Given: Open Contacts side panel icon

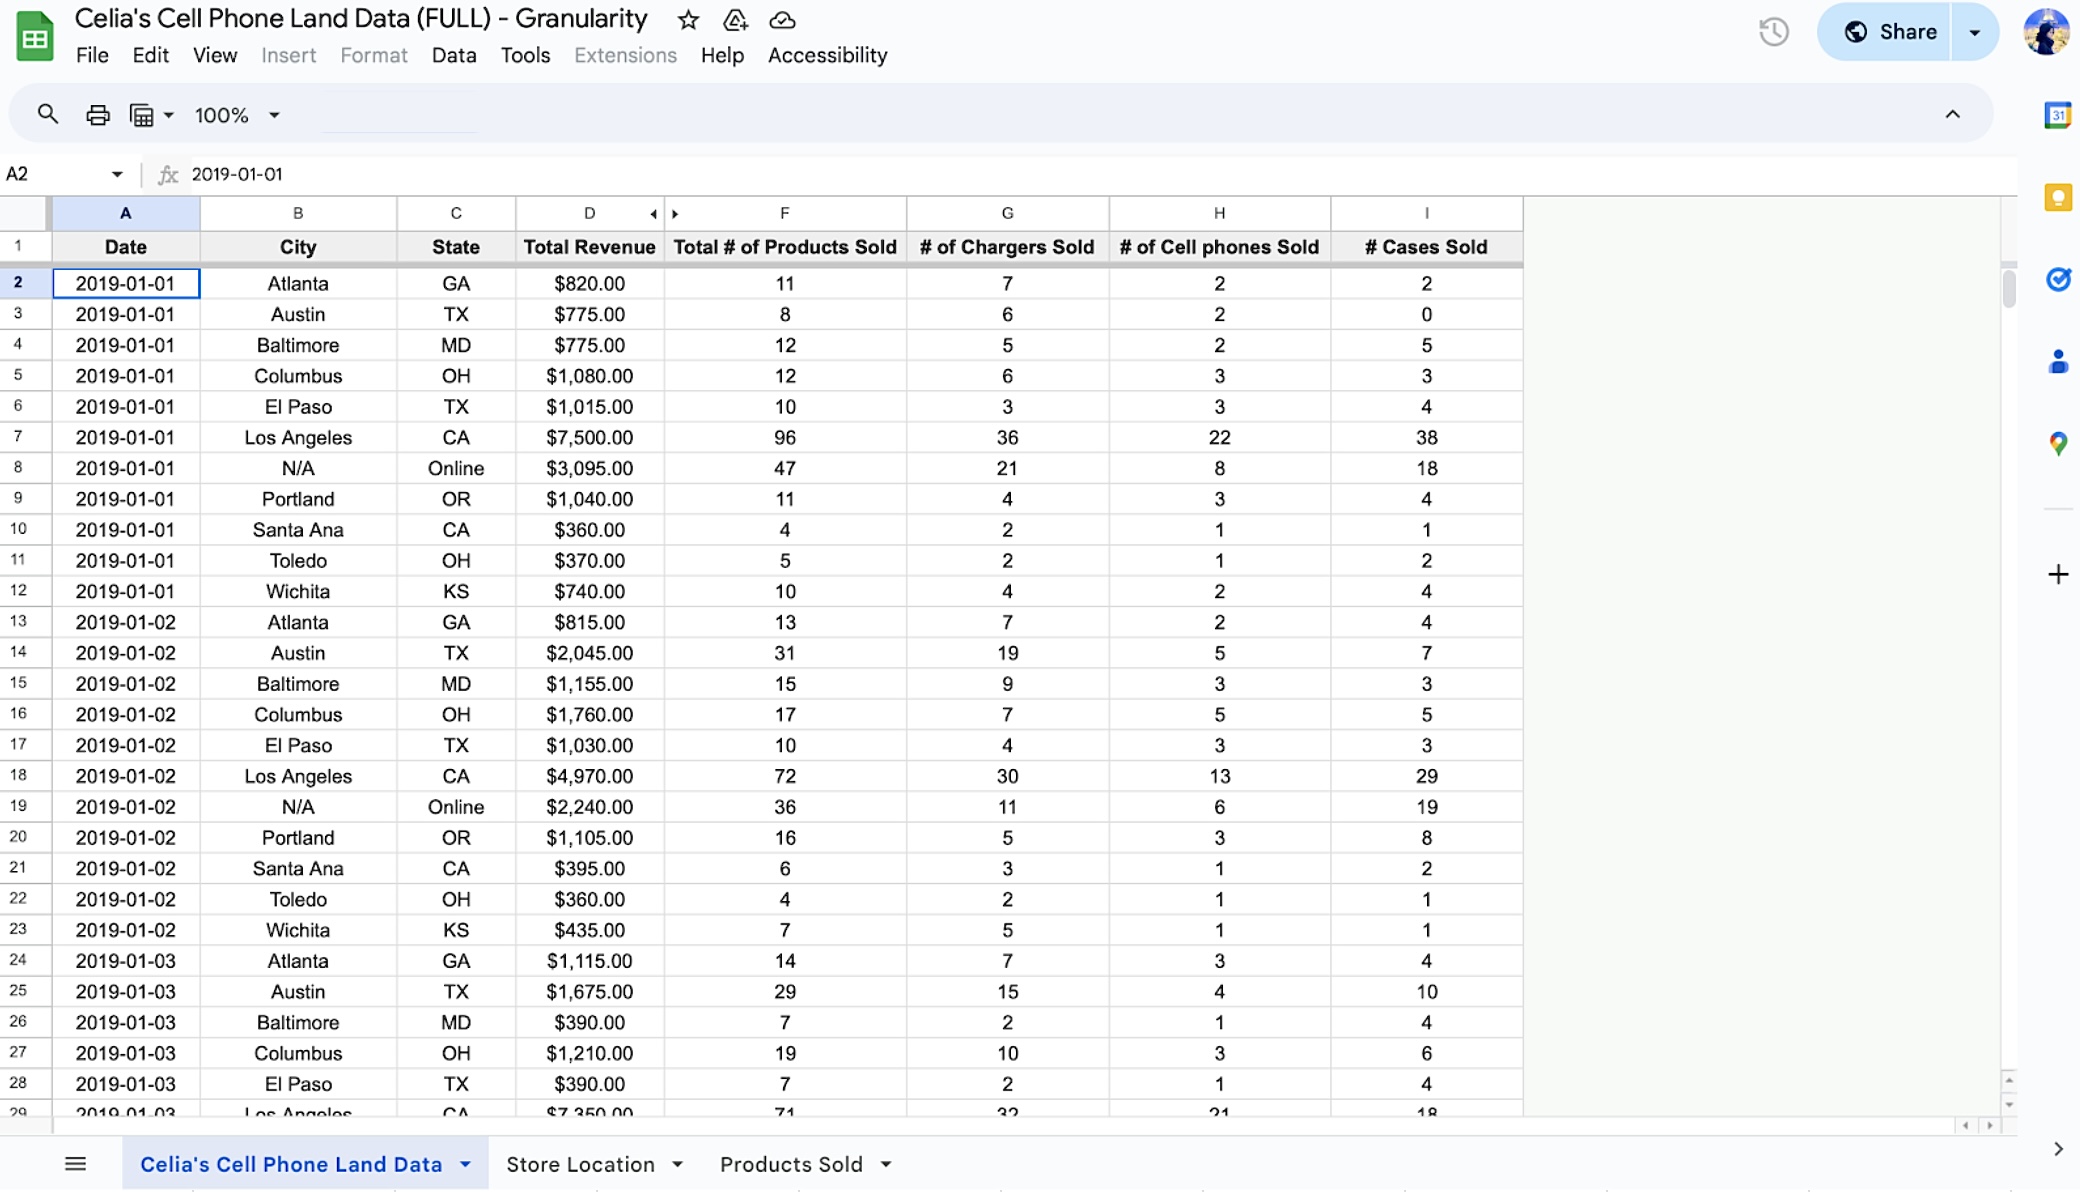Looking at the screenshot, I should pyautogui.click(x=2057, y=362).
